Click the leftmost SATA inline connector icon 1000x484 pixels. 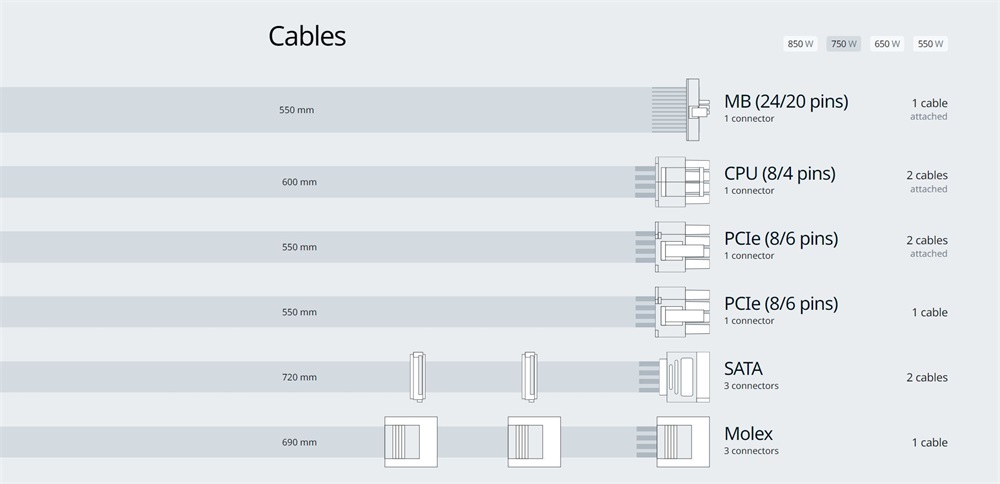418,377
